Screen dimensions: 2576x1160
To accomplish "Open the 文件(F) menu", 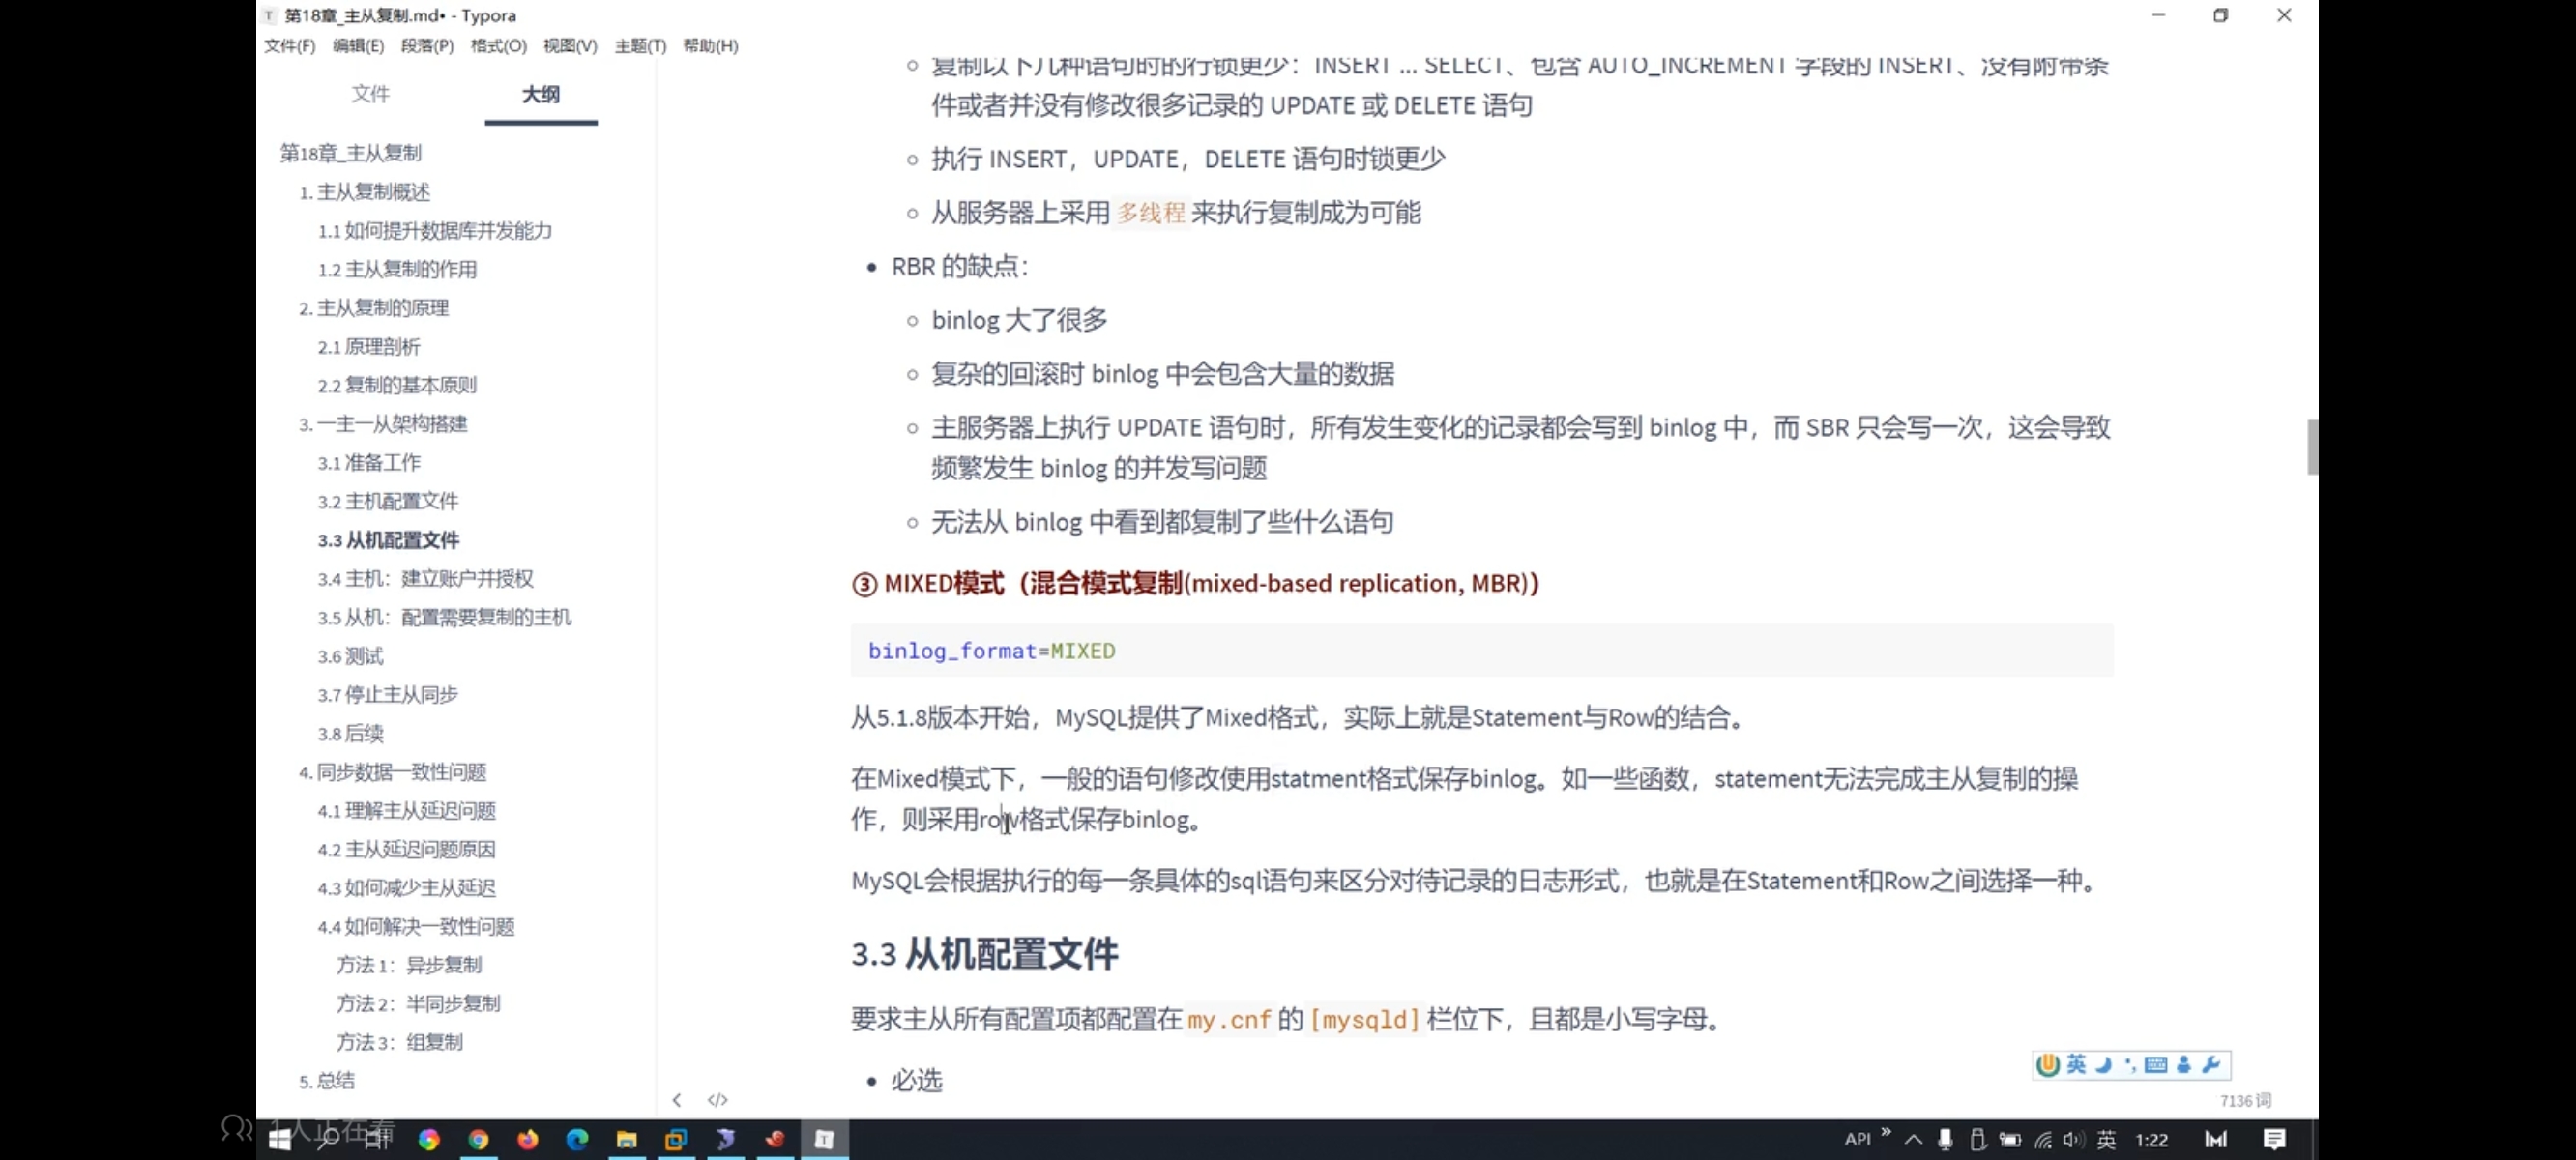I will (x=289, y=46).
